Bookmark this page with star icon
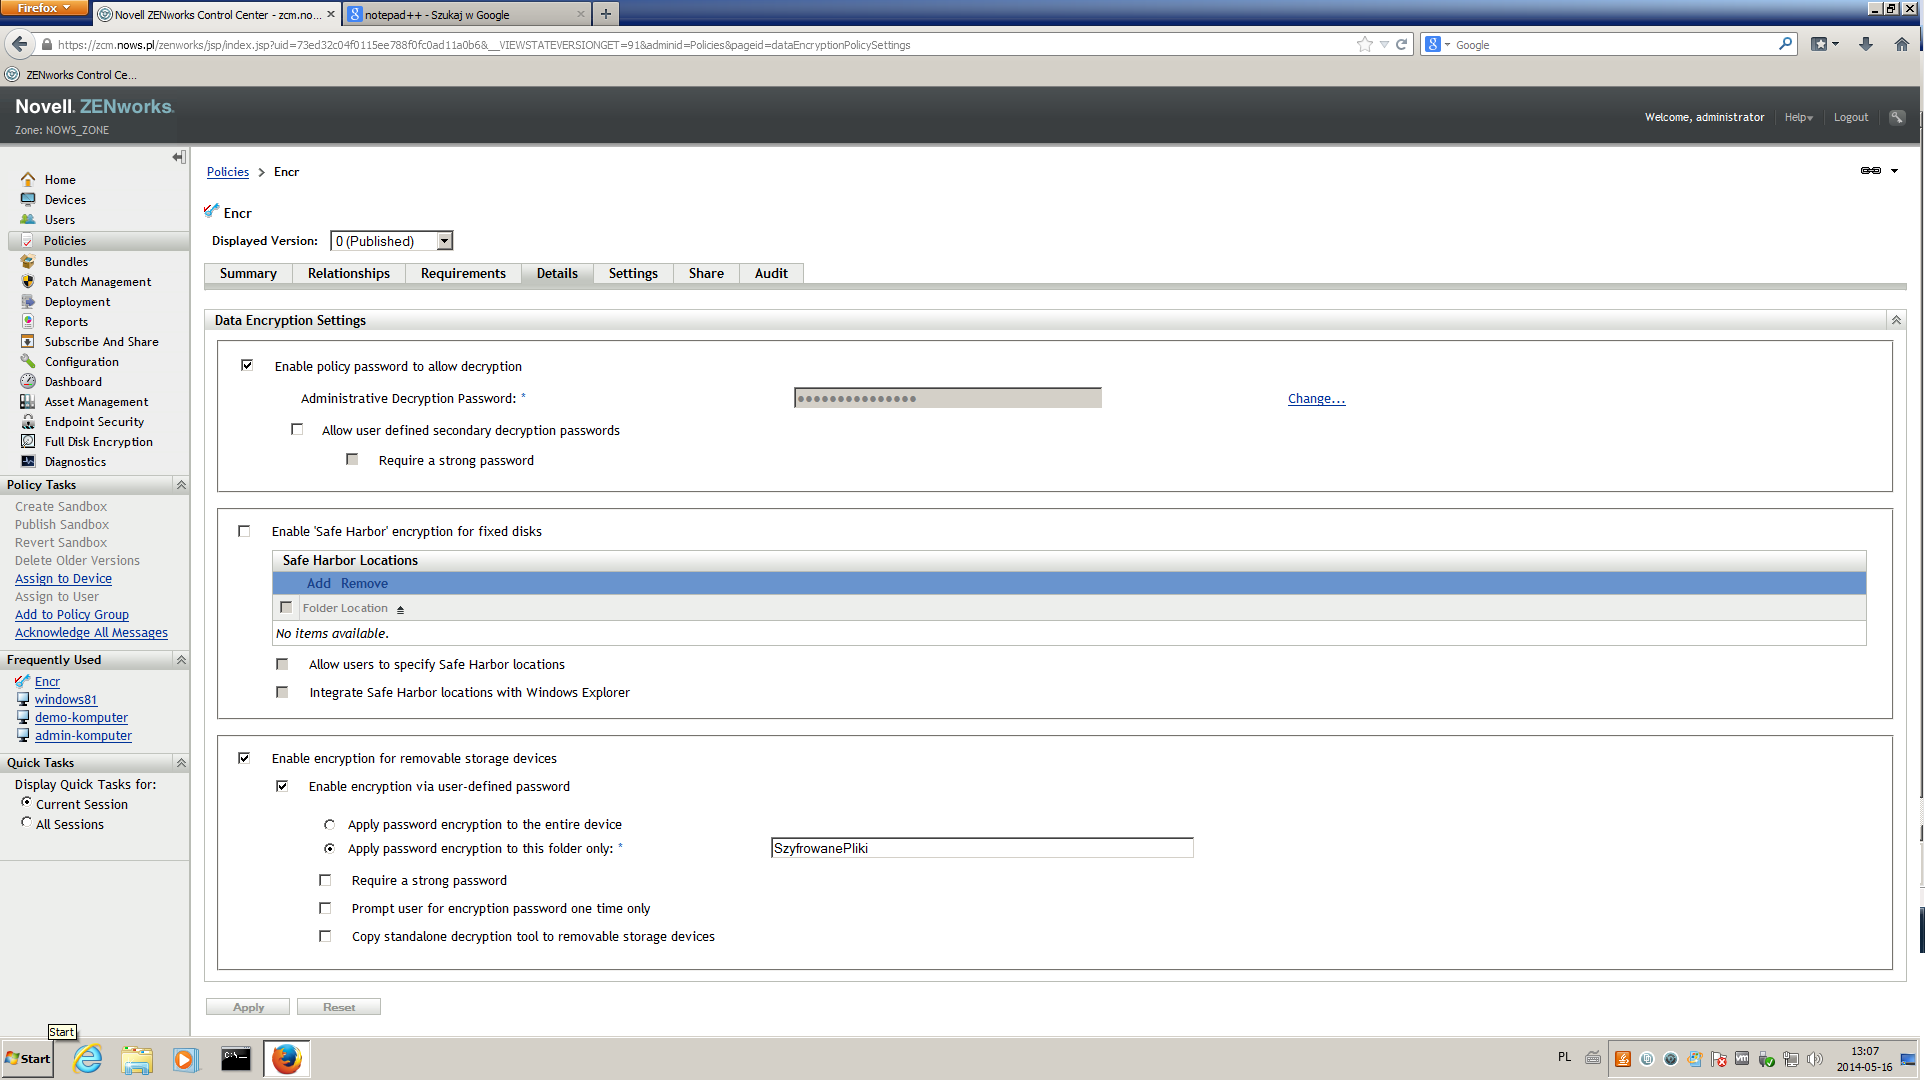The image size is (1925, 1080). (x=1364, y=44)
